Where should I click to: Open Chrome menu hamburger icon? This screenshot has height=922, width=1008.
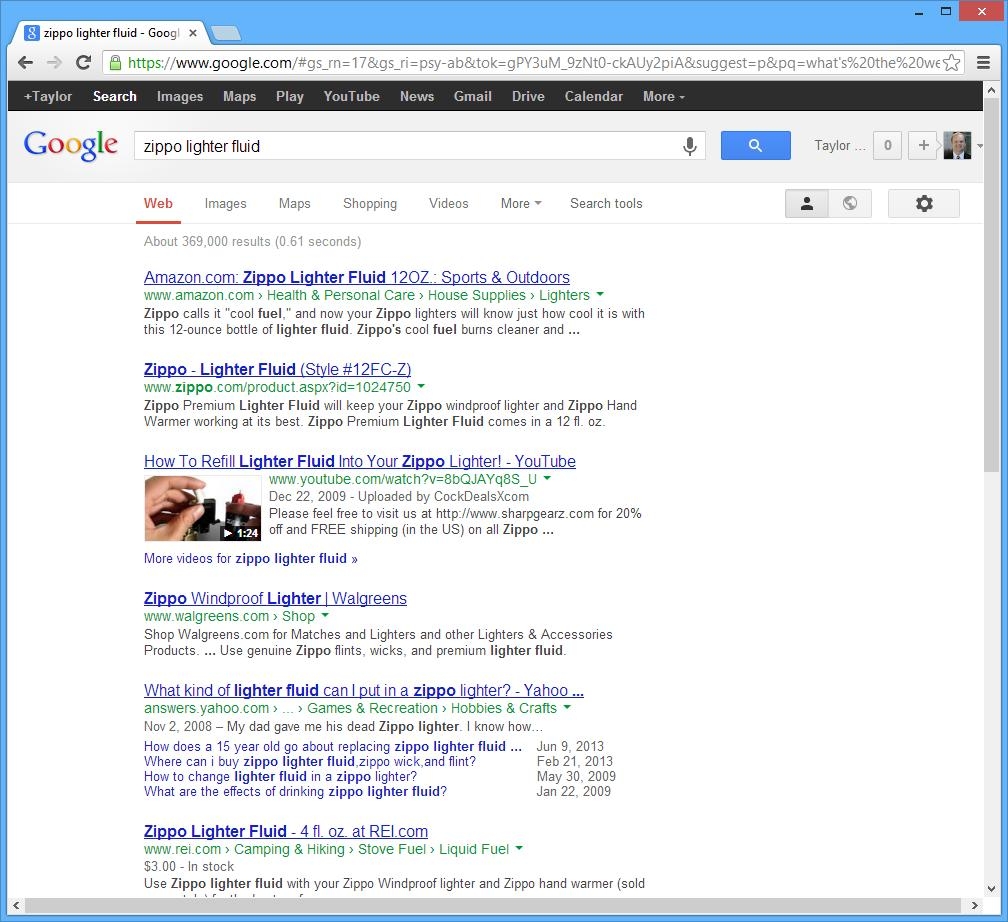(983, 62)
